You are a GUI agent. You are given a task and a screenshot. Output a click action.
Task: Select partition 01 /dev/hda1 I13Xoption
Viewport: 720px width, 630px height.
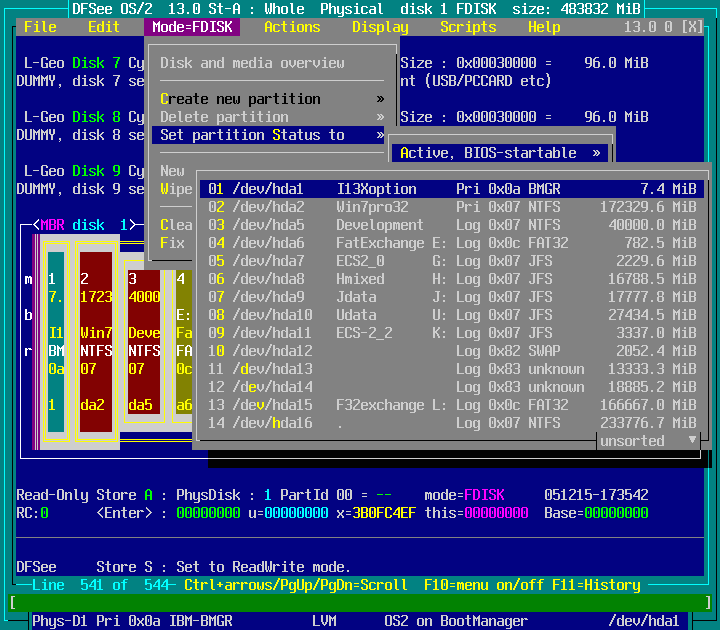pyautogui.click(x=452, y=189)
